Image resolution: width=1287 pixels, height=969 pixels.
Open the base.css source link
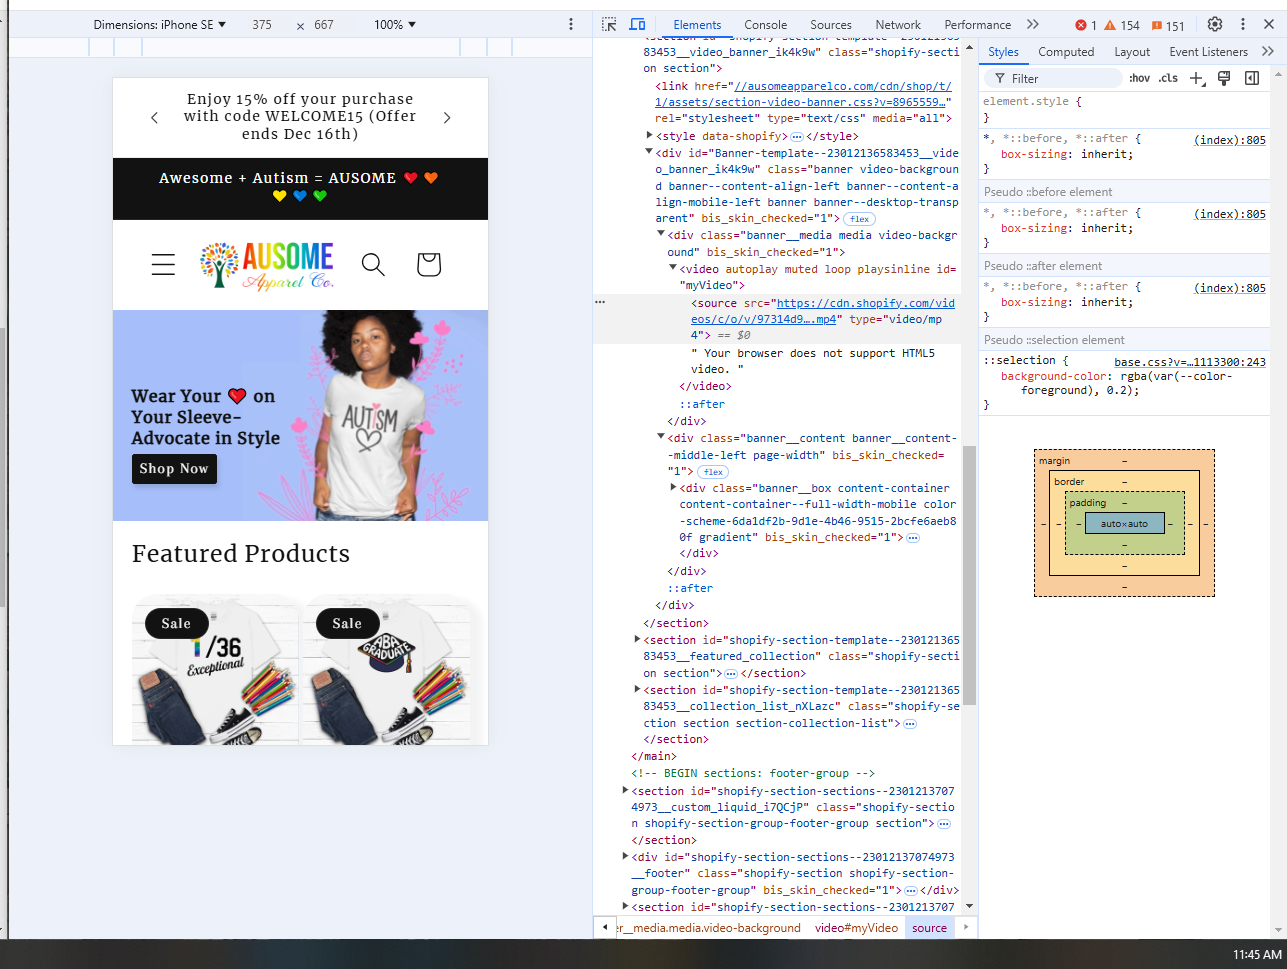[x=1190, y=362]
